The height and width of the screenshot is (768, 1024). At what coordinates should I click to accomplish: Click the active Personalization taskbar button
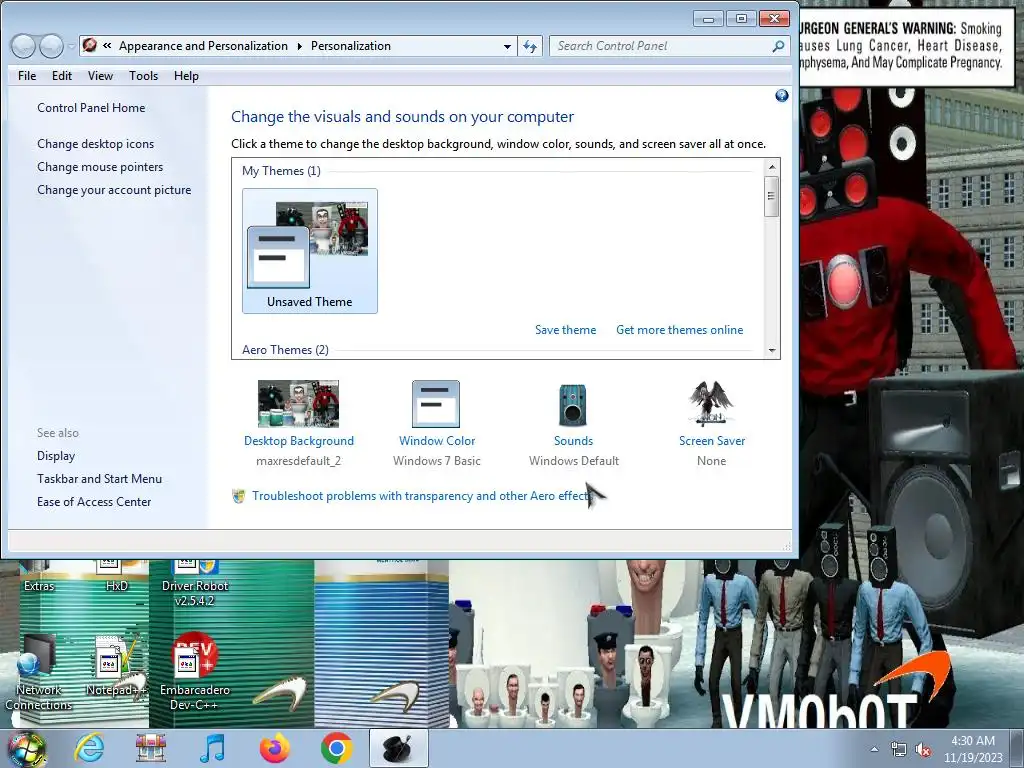click(398, 748)
